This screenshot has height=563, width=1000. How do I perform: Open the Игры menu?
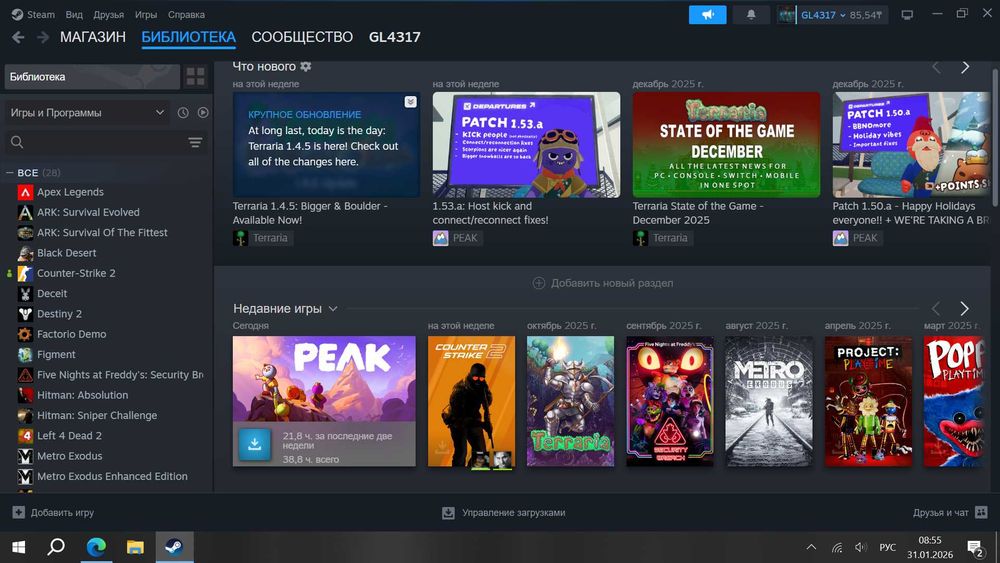pos(145,14)
